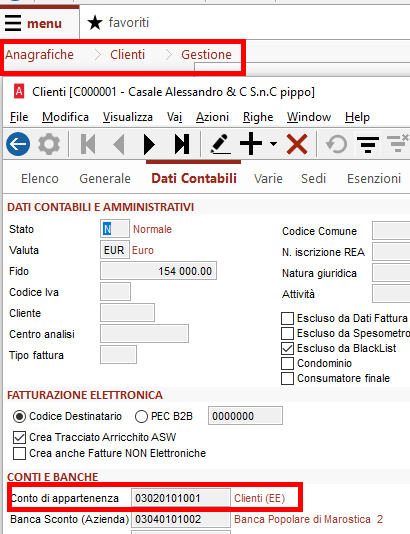Screen dimensions: 410x534
Task: Click the Valuta EUR field
Action: (x=115, y=250)
